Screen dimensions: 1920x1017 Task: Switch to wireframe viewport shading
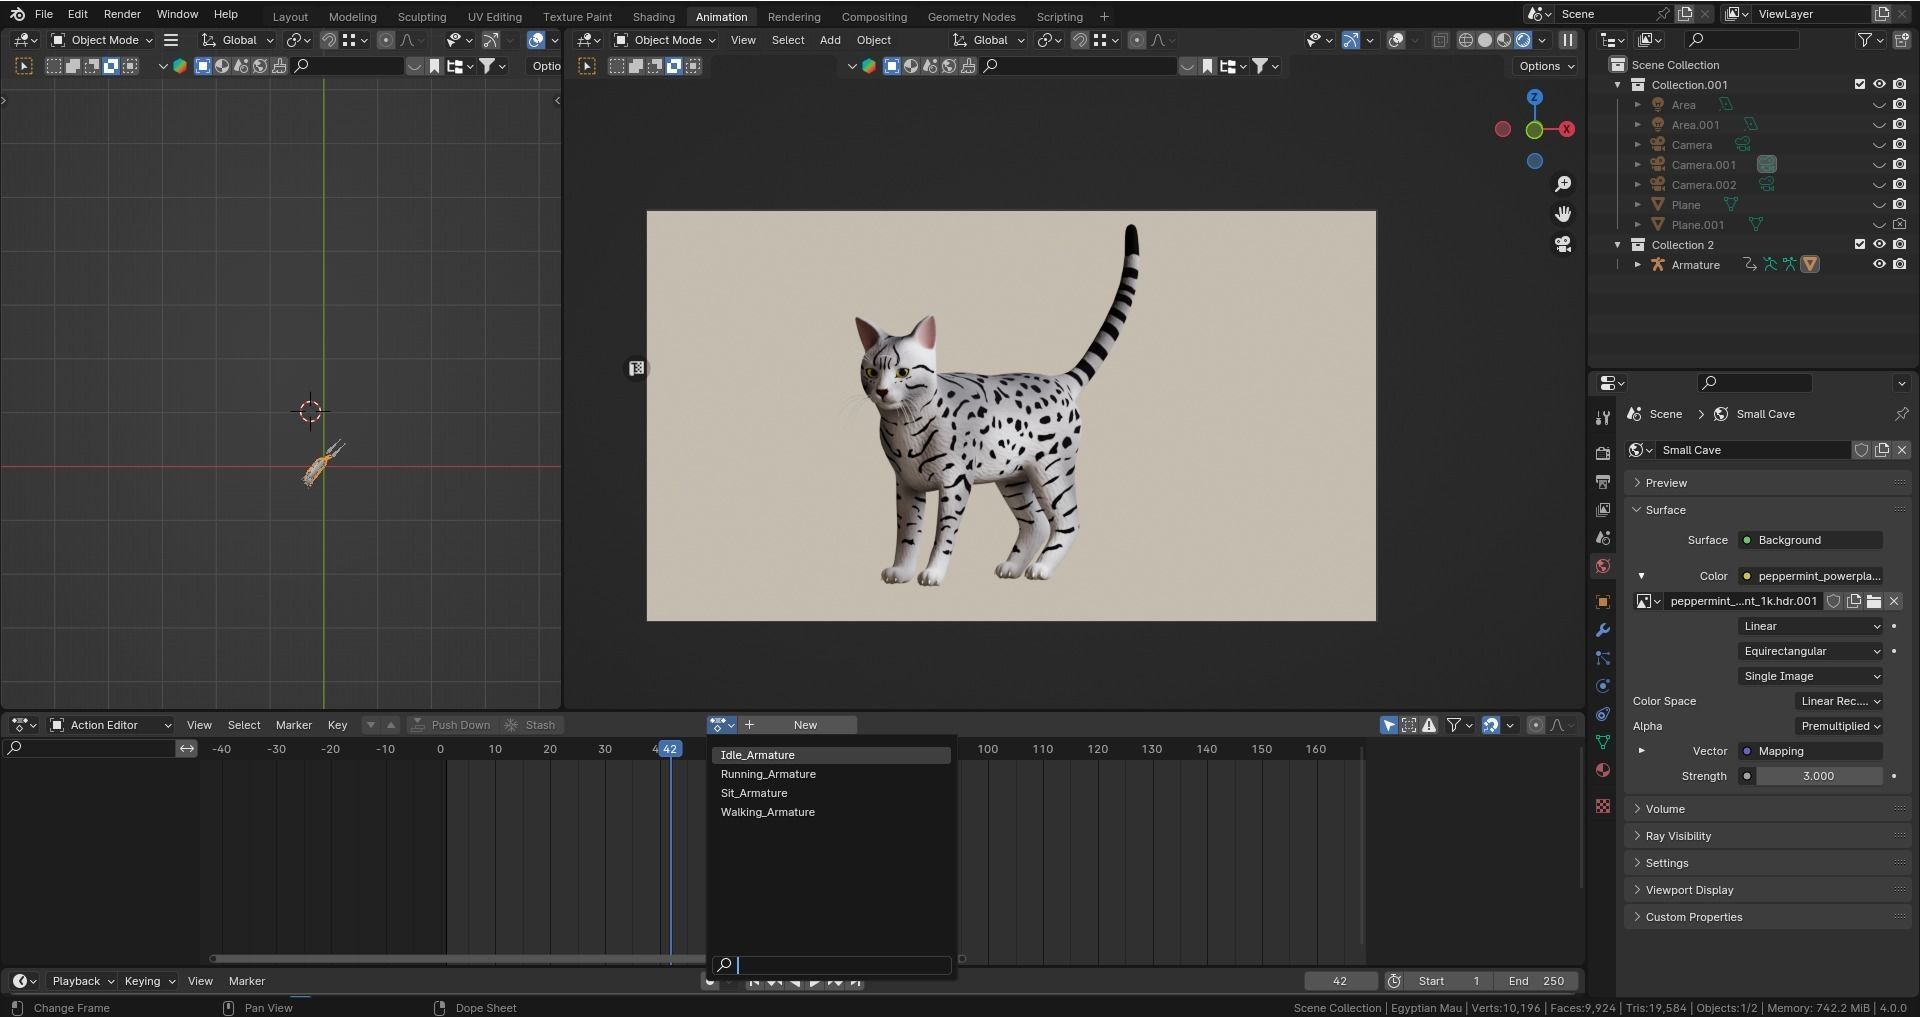[x=1466, y=40]
